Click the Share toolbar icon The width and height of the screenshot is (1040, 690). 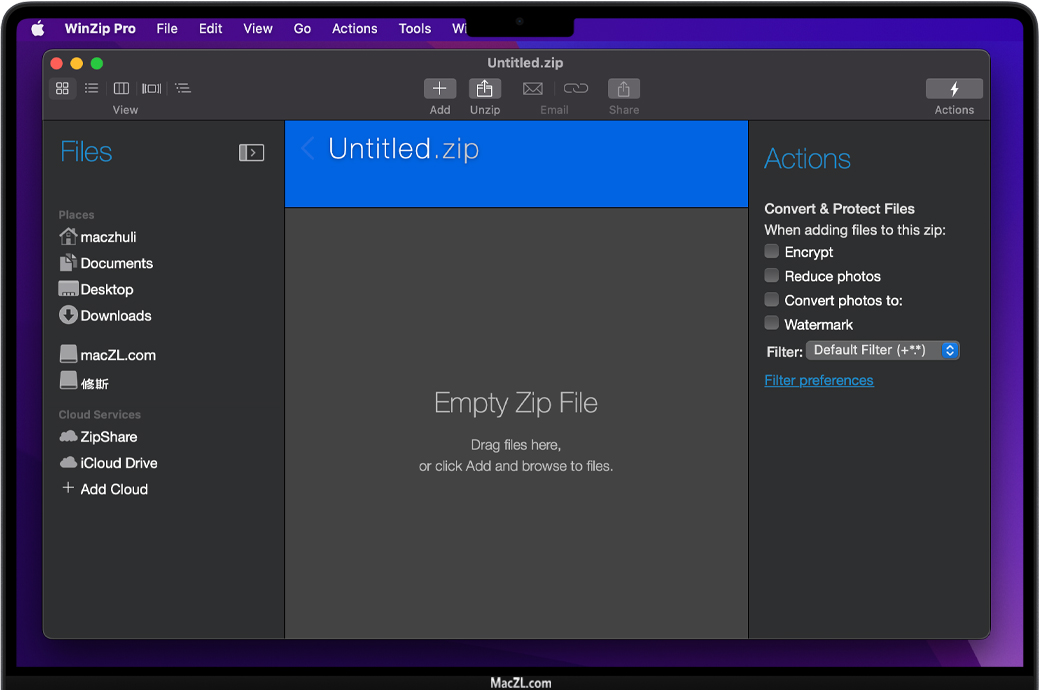click(x=623, y=89)
